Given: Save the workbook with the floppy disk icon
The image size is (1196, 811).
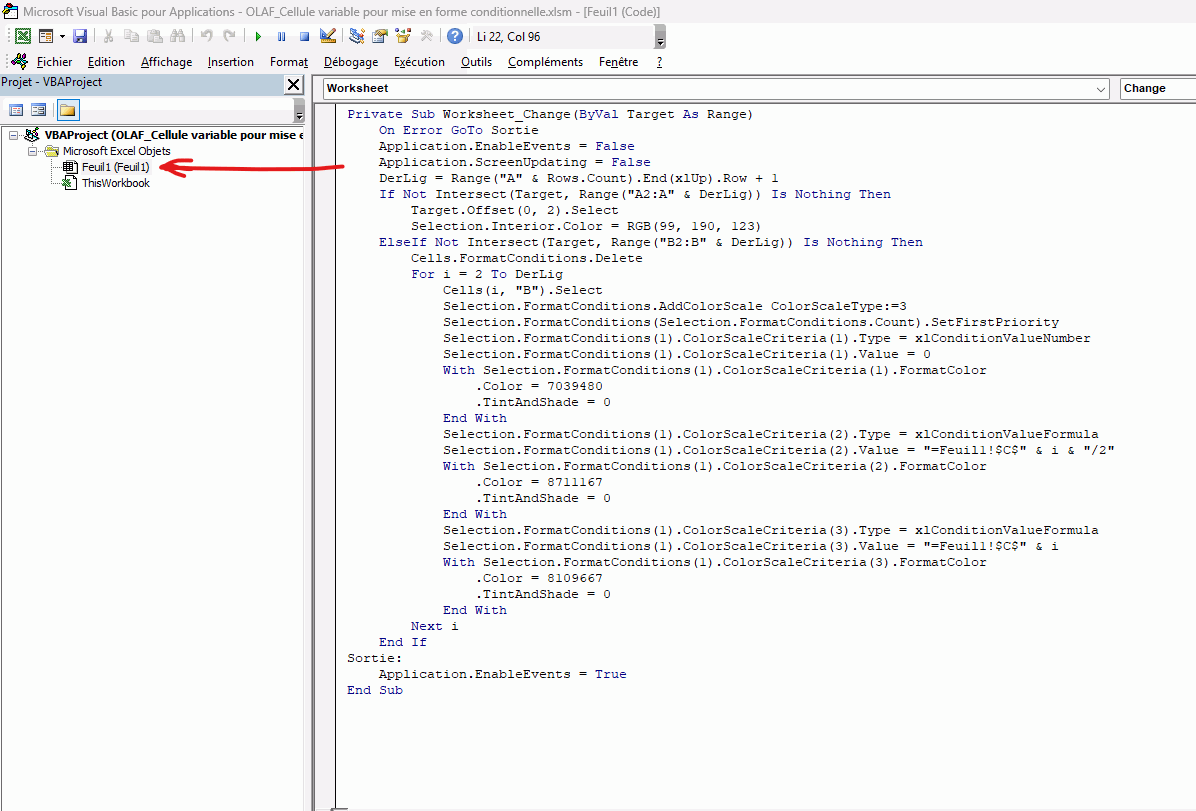Looking at the screenshot, I should pos(80,36).
